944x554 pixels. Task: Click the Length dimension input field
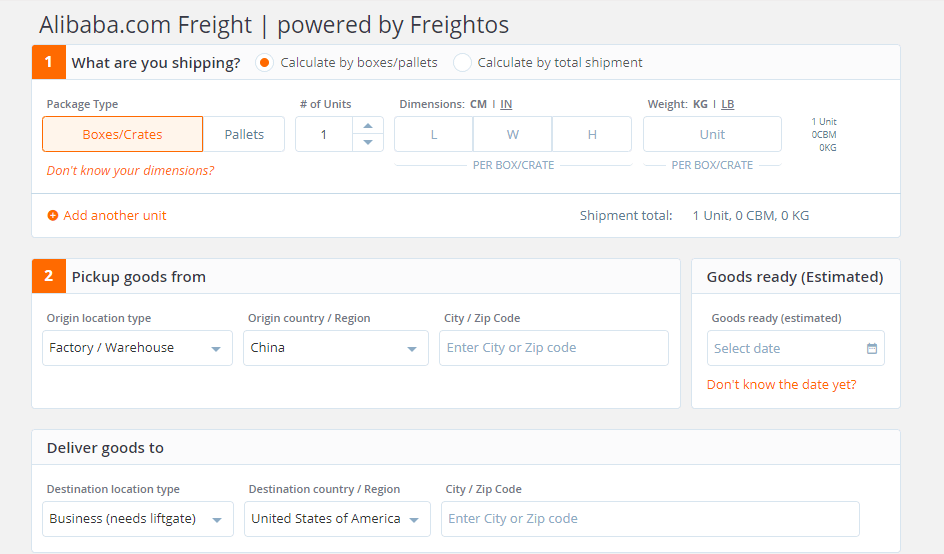[434, 134]
